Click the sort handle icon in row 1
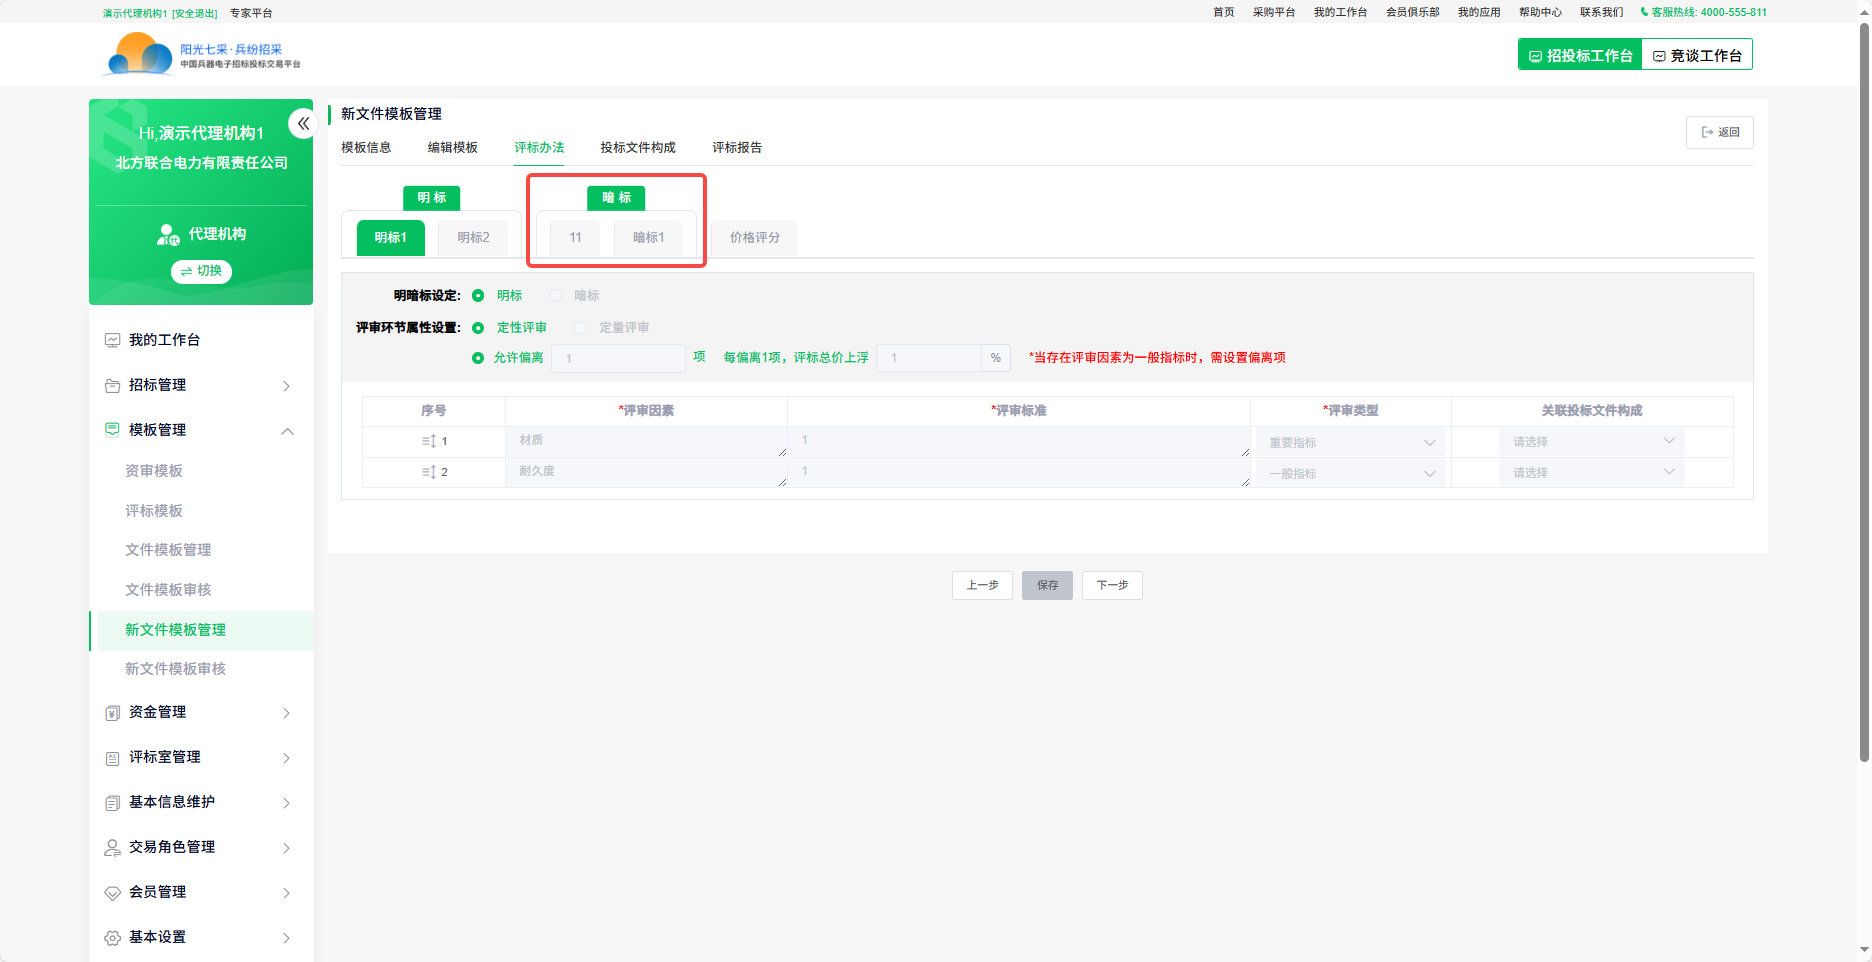This screenshot has width=1872, height=962. [428, 441]
